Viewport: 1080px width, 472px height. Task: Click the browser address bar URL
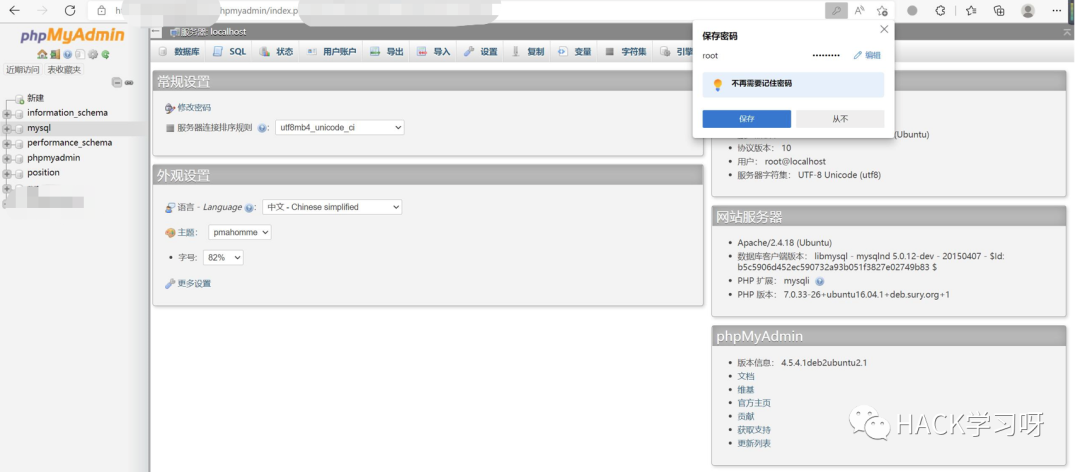[455, 10]
